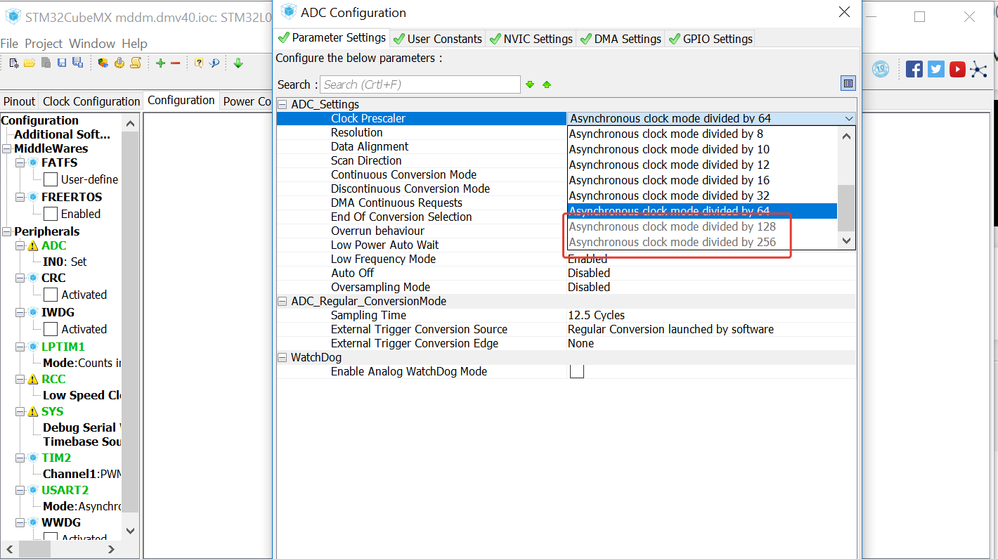Switch to the User Constants tab
The image size is (998, 559).
coord(438,39)
